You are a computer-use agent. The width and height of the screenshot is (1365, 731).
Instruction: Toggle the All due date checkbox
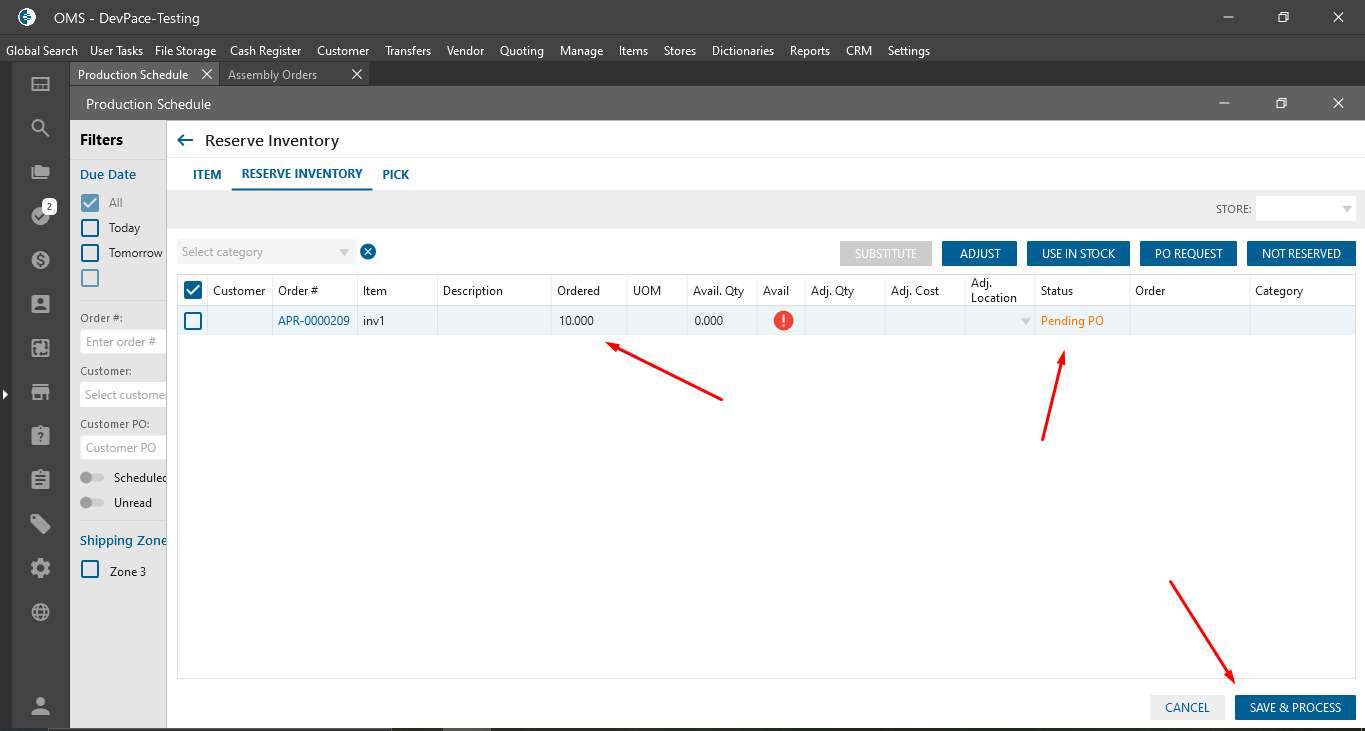(90, 202)
